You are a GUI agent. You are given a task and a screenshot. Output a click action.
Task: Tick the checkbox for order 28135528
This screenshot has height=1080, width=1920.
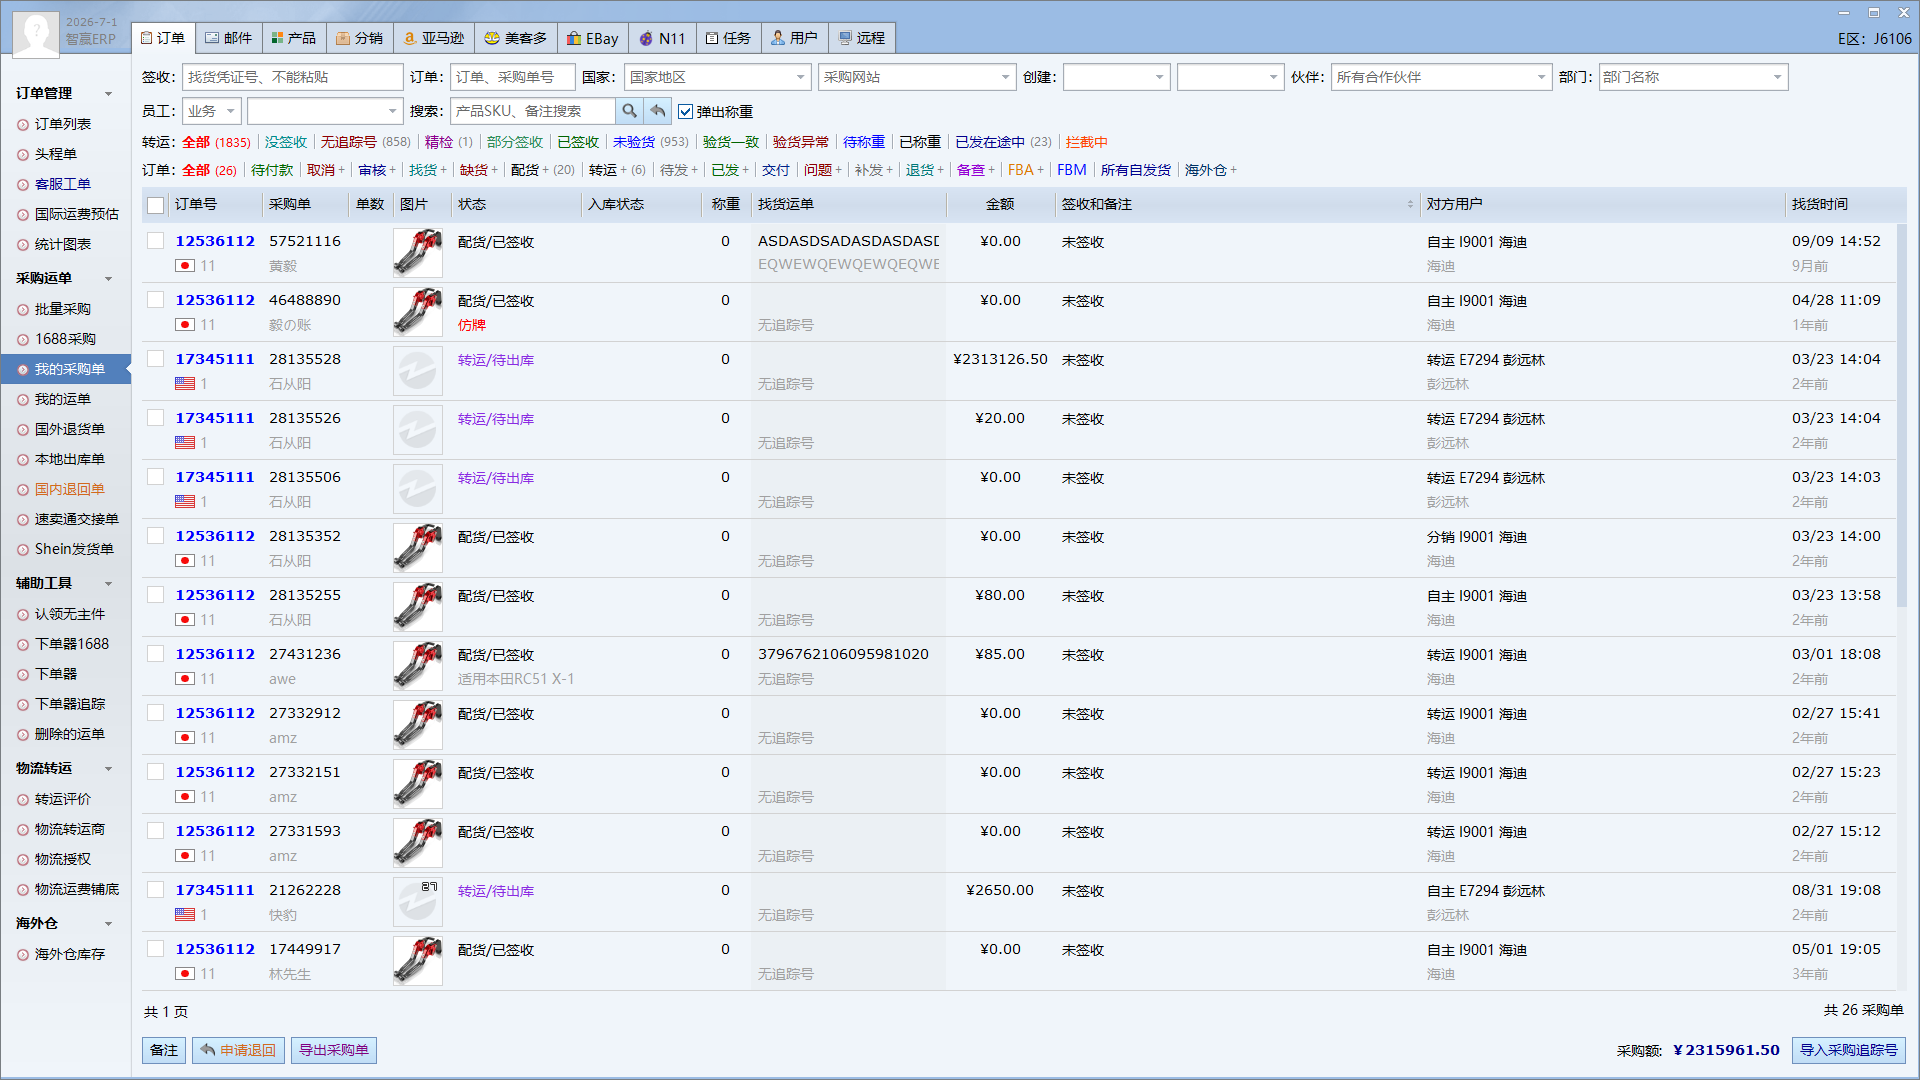[156, 358]
